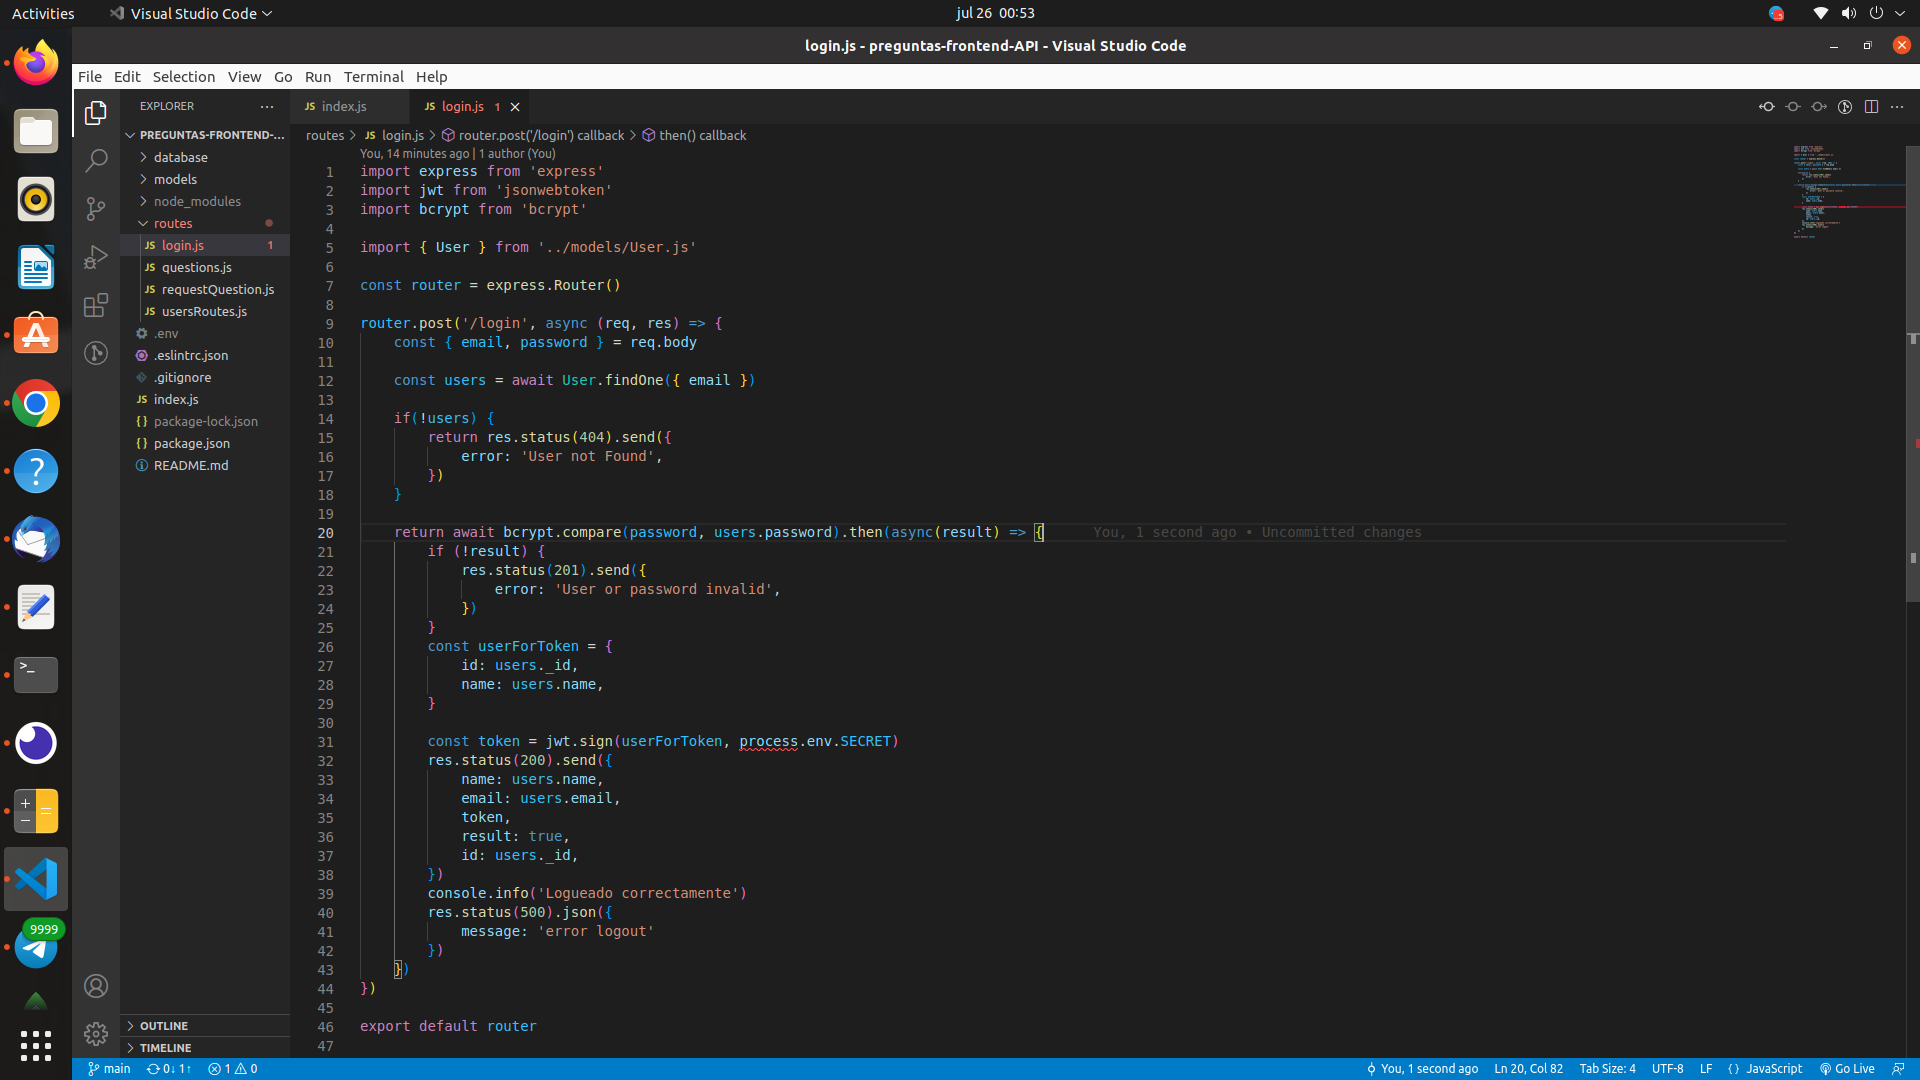
Task: Navigate to next revision icon
Action: 1819,107
